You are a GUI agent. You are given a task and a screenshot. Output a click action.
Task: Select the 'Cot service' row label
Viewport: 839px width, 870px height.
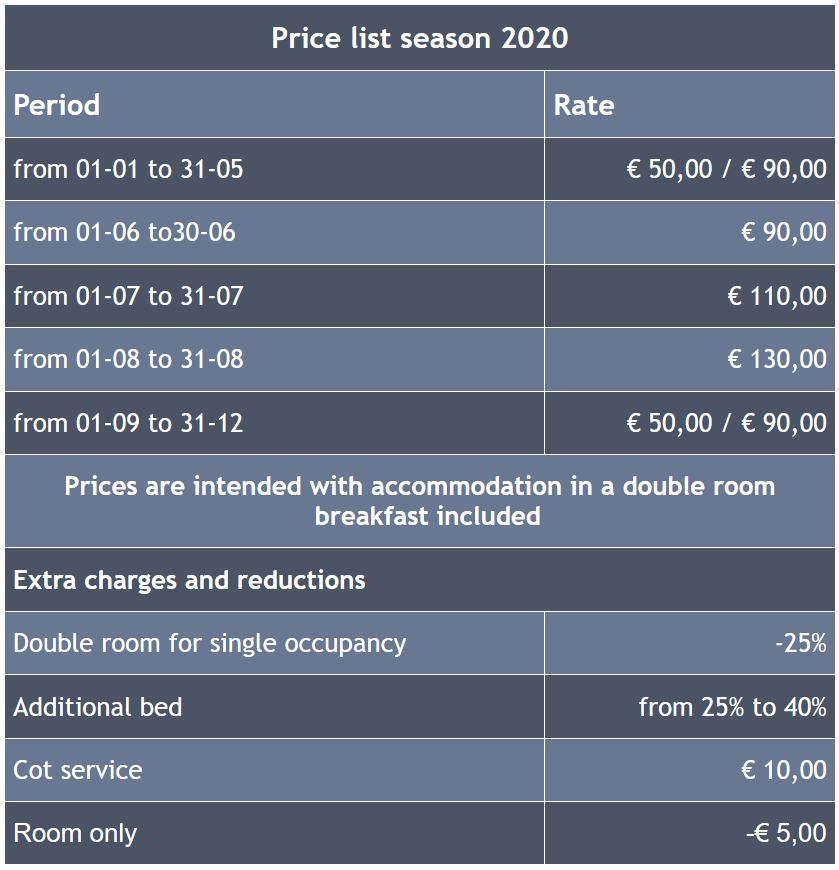(78, 770)
